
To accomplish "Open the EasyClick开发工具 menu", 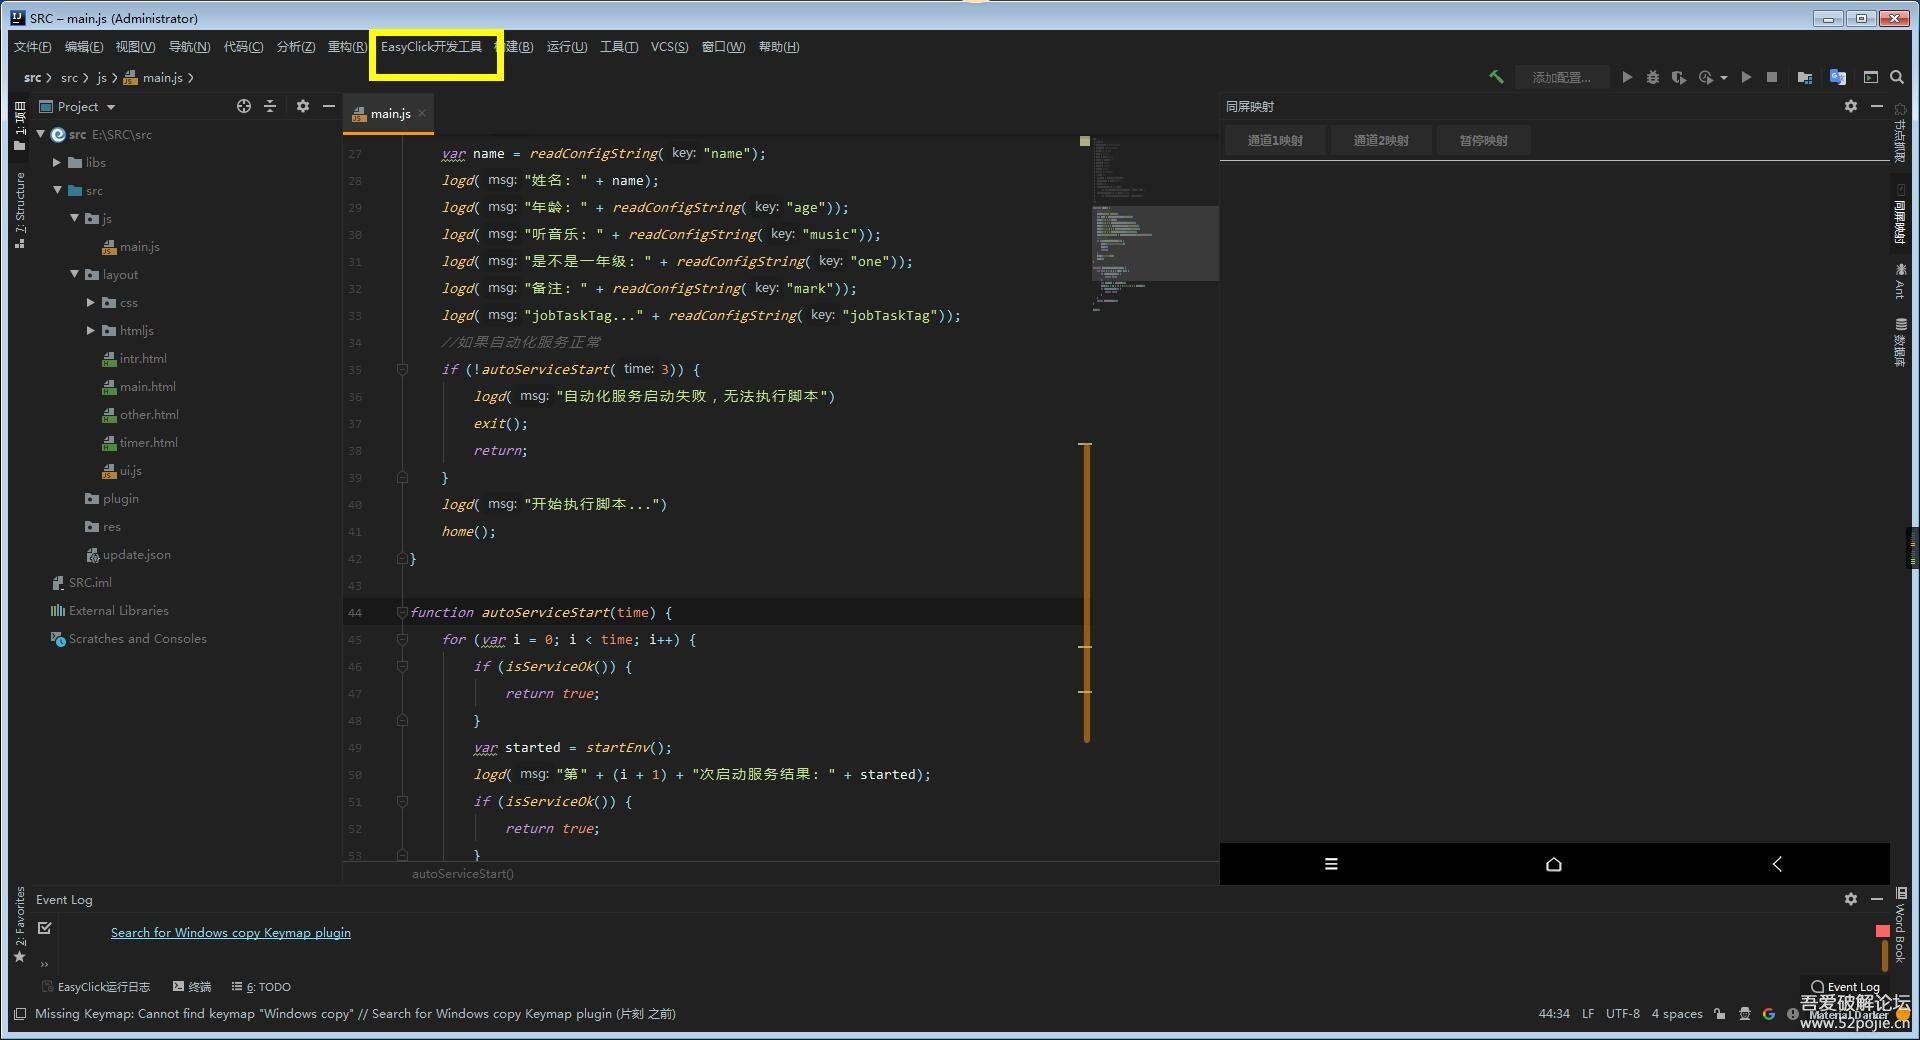I will tap(431, 47).
